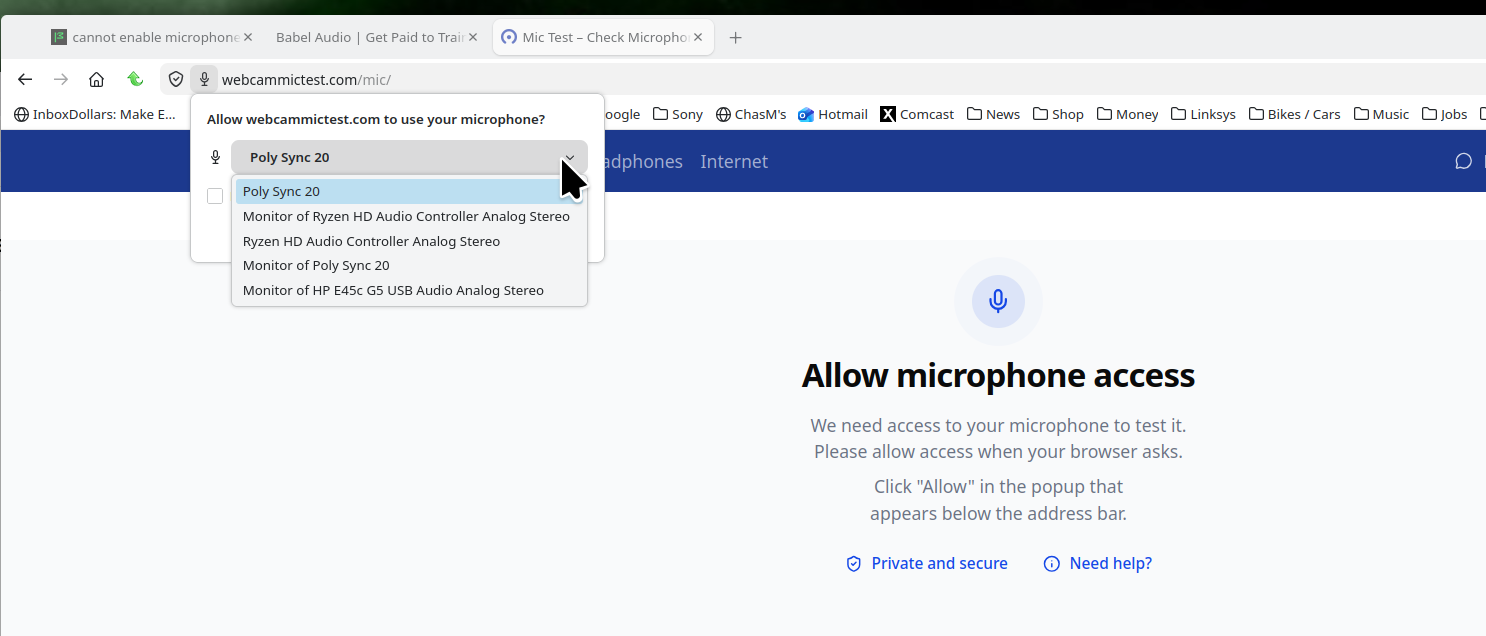Close the Mic Test tab

tap(698, 37)
